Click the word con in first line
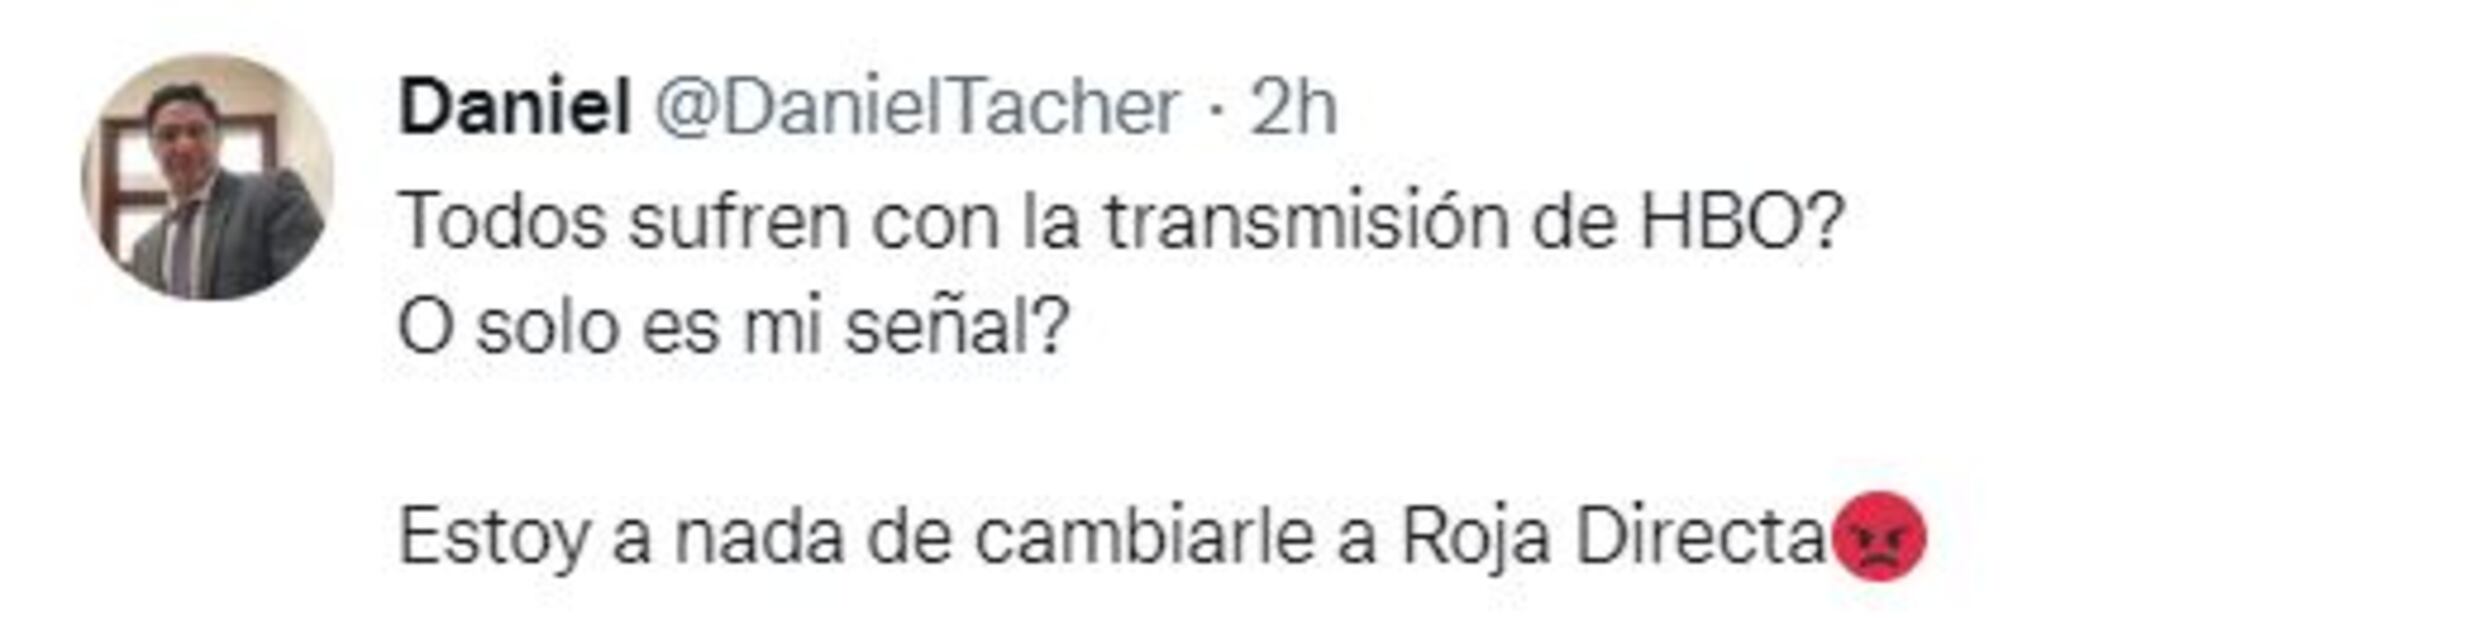2466x620 pixels. pos(935,223)
